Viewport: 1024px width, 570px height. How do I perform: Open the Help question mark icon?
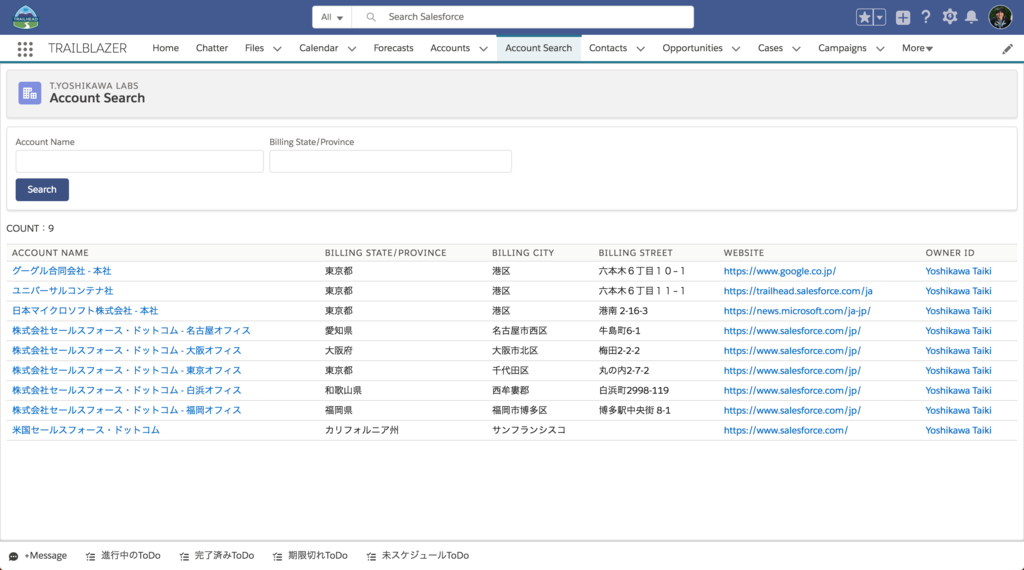click(x=925, y=17)
